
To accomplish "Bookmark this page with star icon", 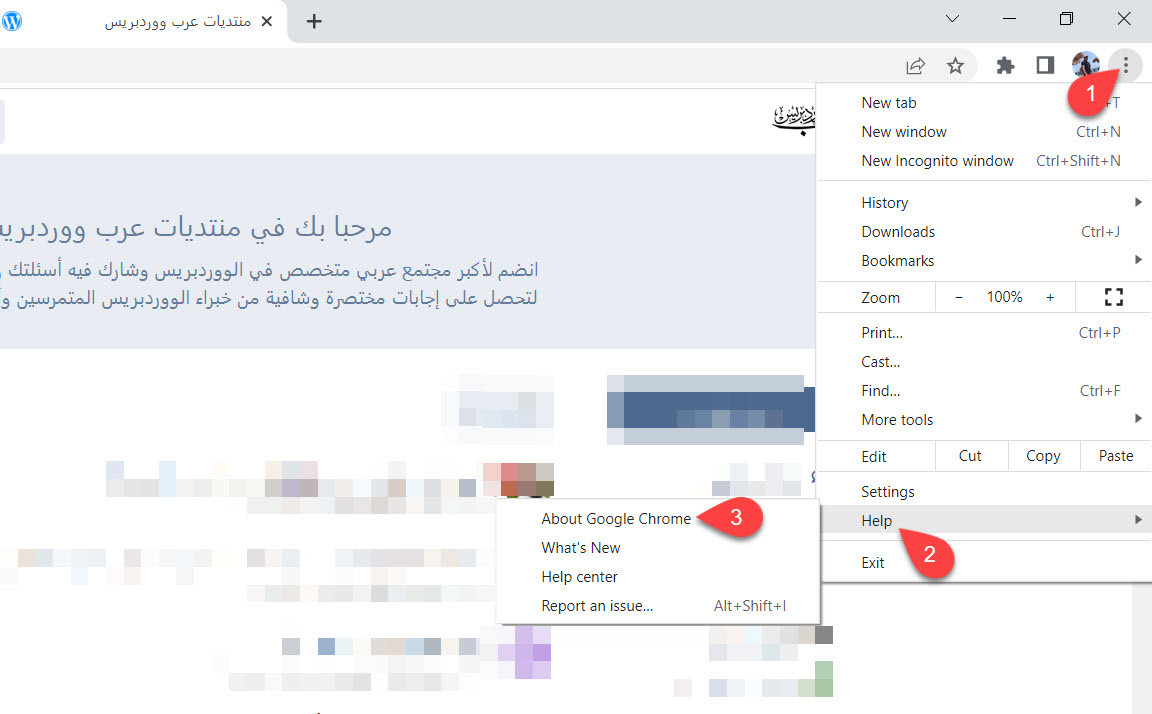I will [955, 66].
